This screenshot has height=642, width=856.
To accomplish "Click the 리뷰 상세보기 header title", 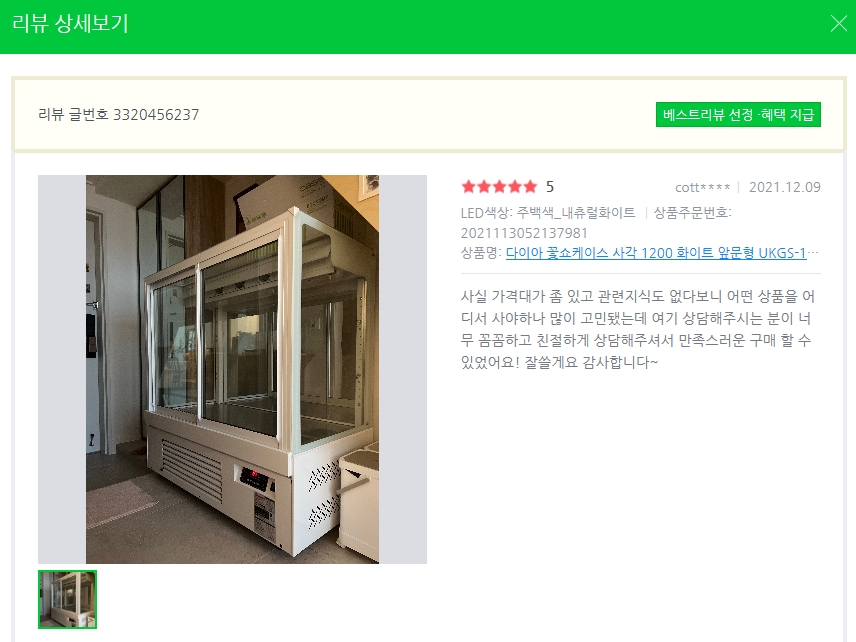I will (x=70, y=23).
